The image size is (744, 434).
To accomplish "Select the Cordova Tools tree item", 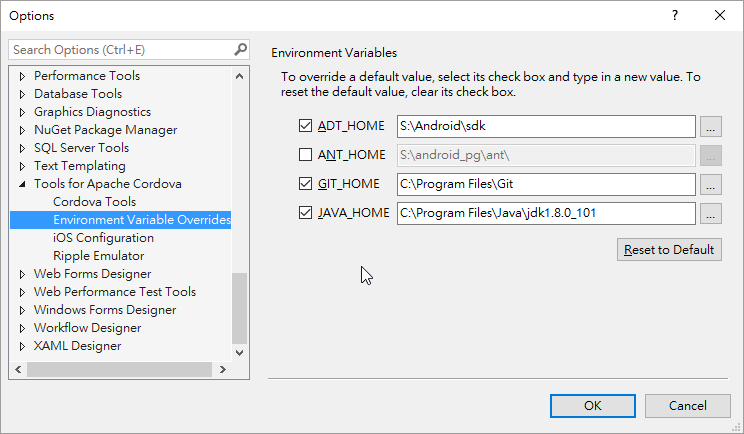I will [94, 202].
